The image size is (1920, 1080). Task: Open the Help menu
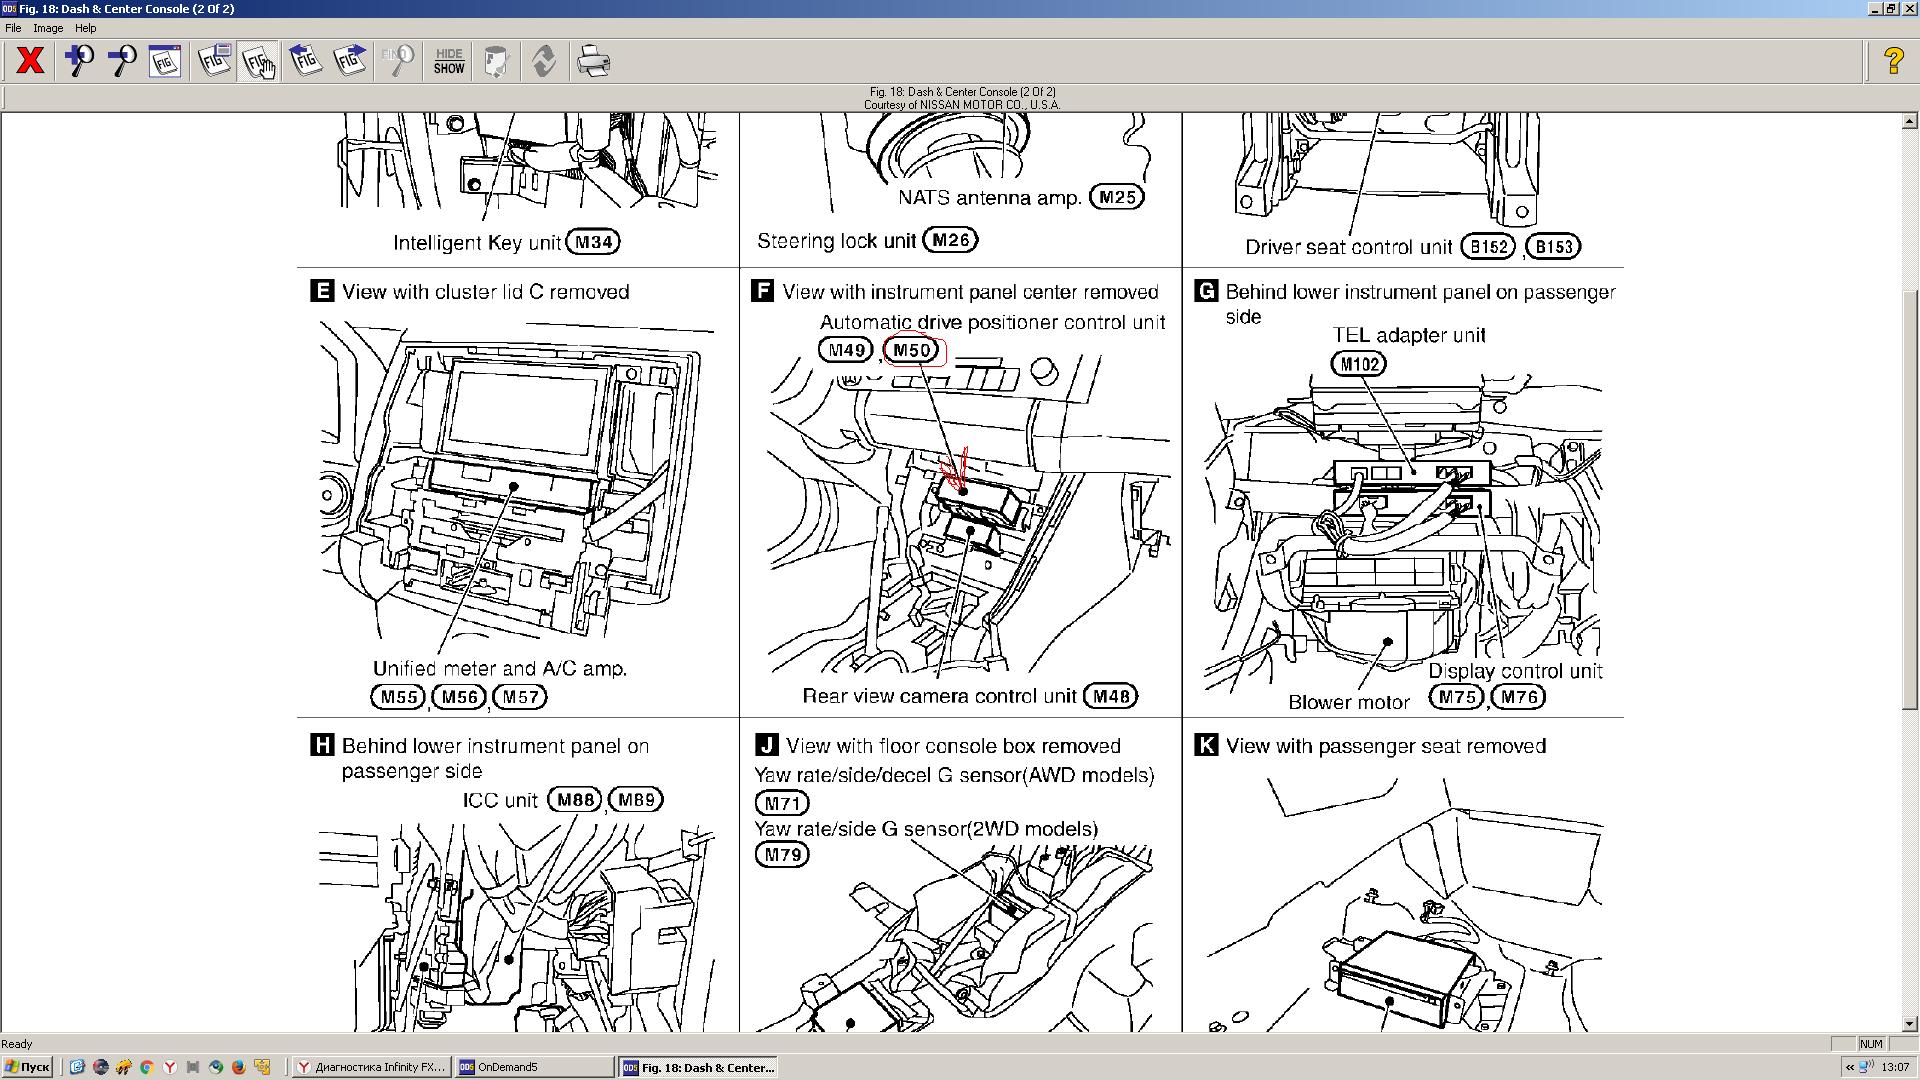[86, 28]
